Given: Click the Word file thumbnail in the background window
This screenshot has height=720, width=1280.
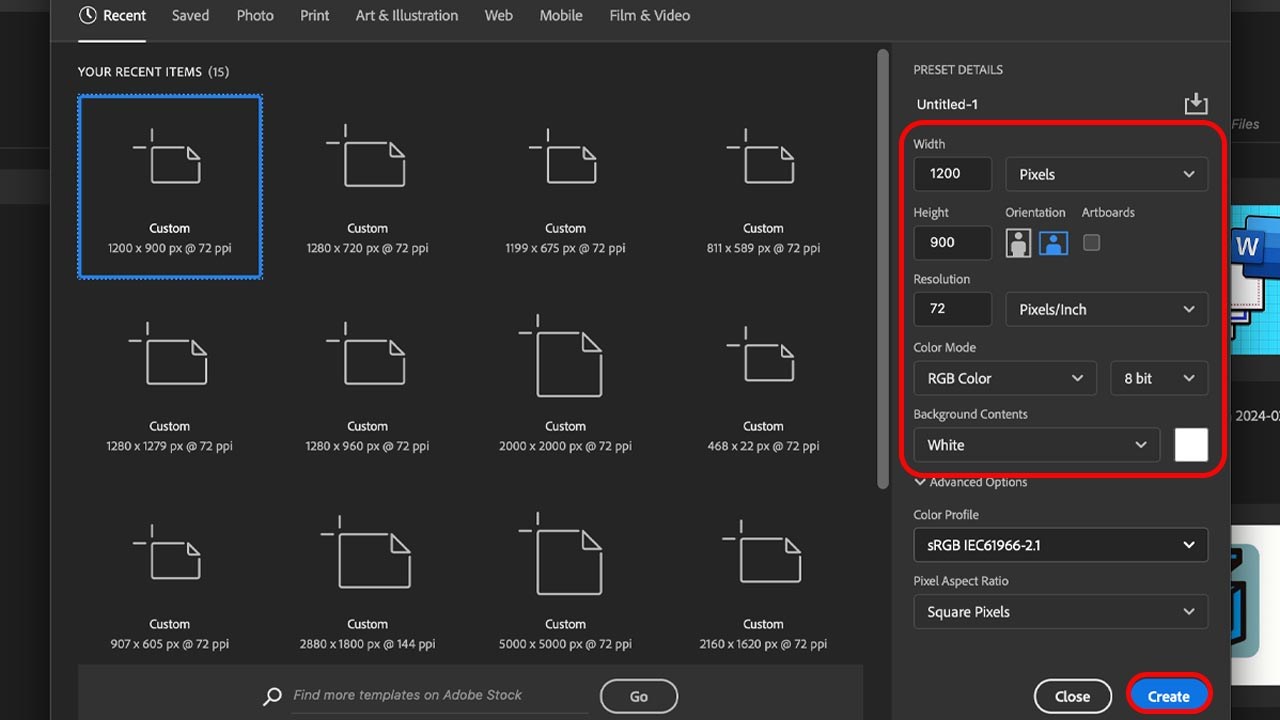Looking at the screenshot, I should click(1254, 280).
